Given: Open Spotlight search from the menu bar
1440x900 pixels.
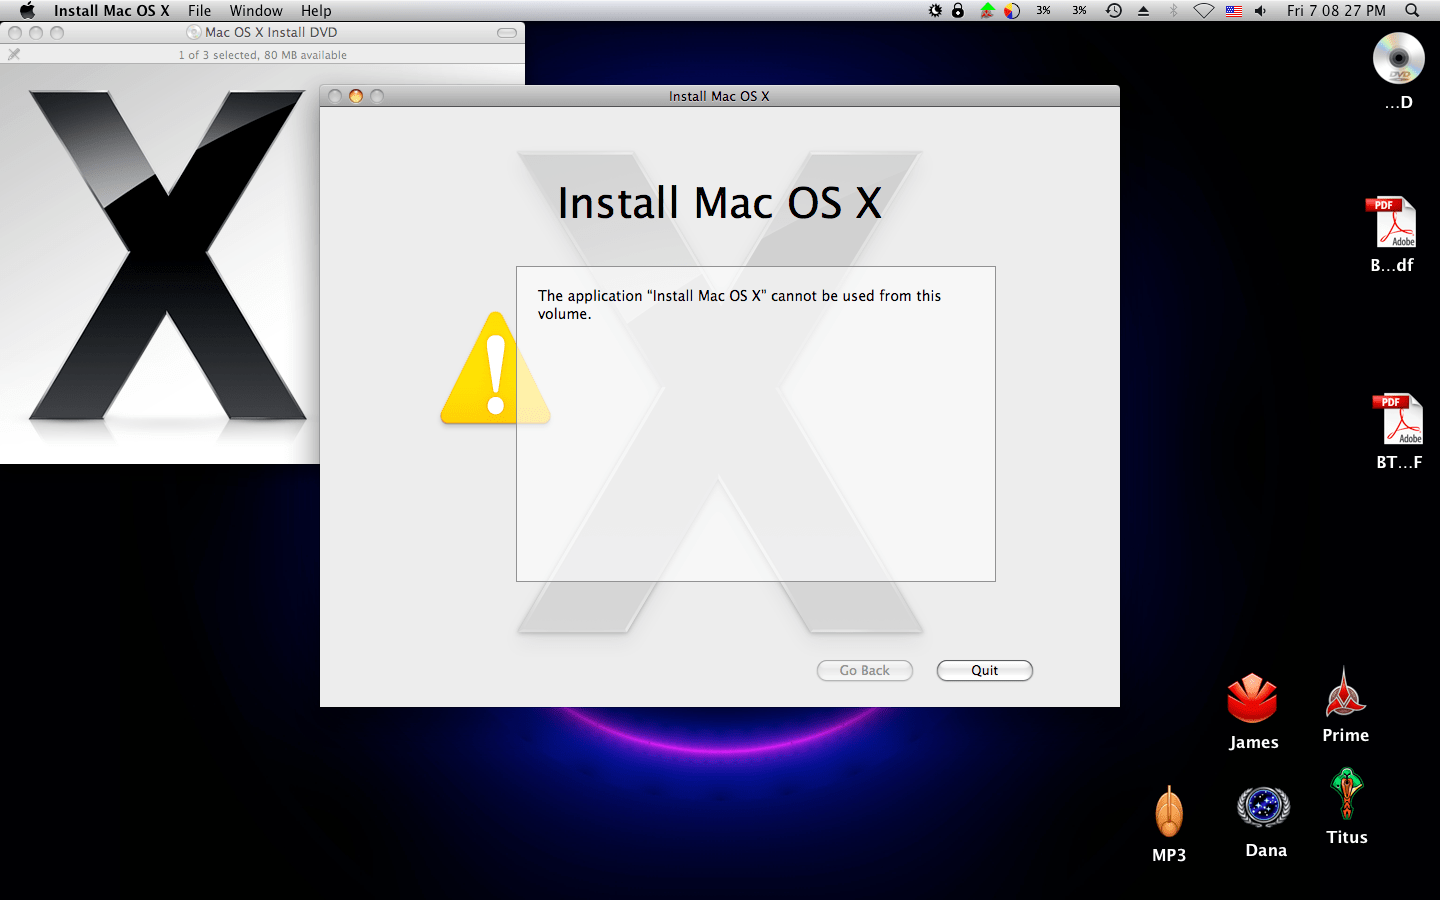Looking at the screenshot, I should point(1411,11).
